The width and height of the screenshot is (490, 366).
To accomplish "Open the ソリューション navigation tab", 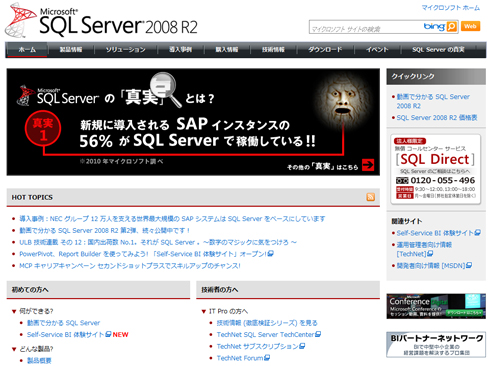I will pyautogui.click(x=126, y=50).
